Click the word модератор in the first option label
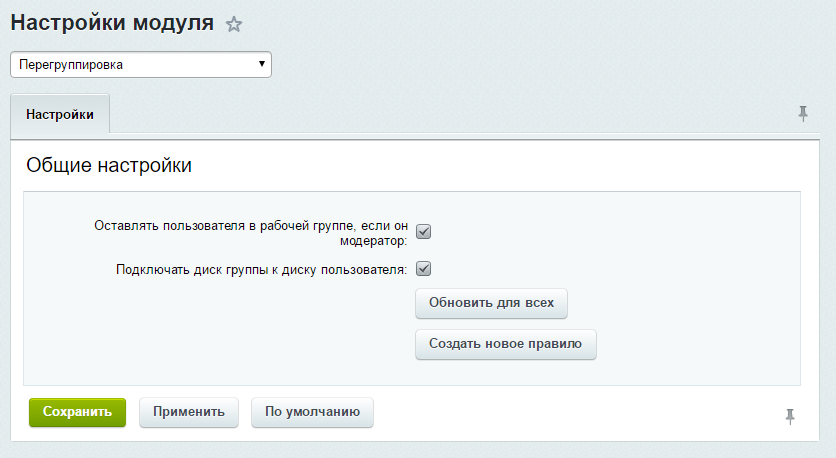Screen dimensions: 836x458 [374, 240]
